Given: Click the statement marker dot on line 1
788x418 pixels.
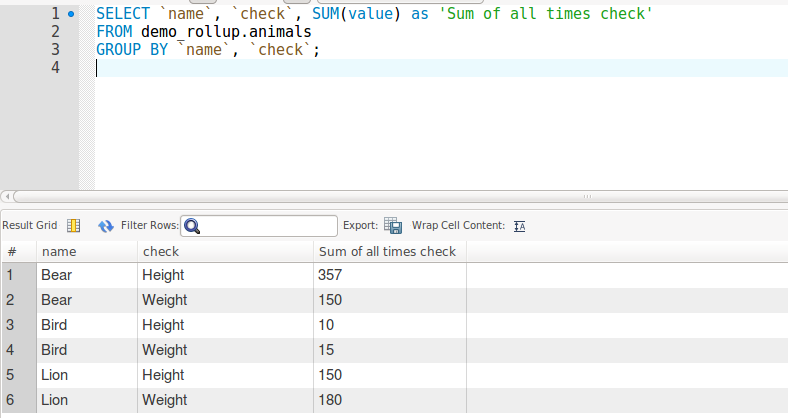Looking at the screenshot, I should coord(69,15).
